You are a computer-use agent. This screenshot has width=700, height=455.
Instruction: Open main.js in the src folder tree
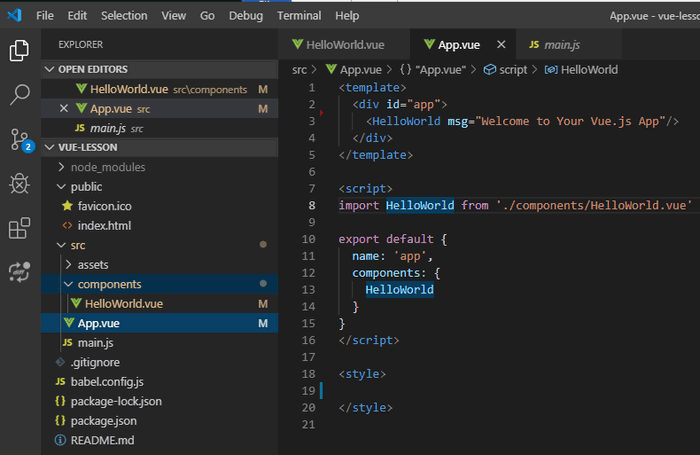coord(159,342)
